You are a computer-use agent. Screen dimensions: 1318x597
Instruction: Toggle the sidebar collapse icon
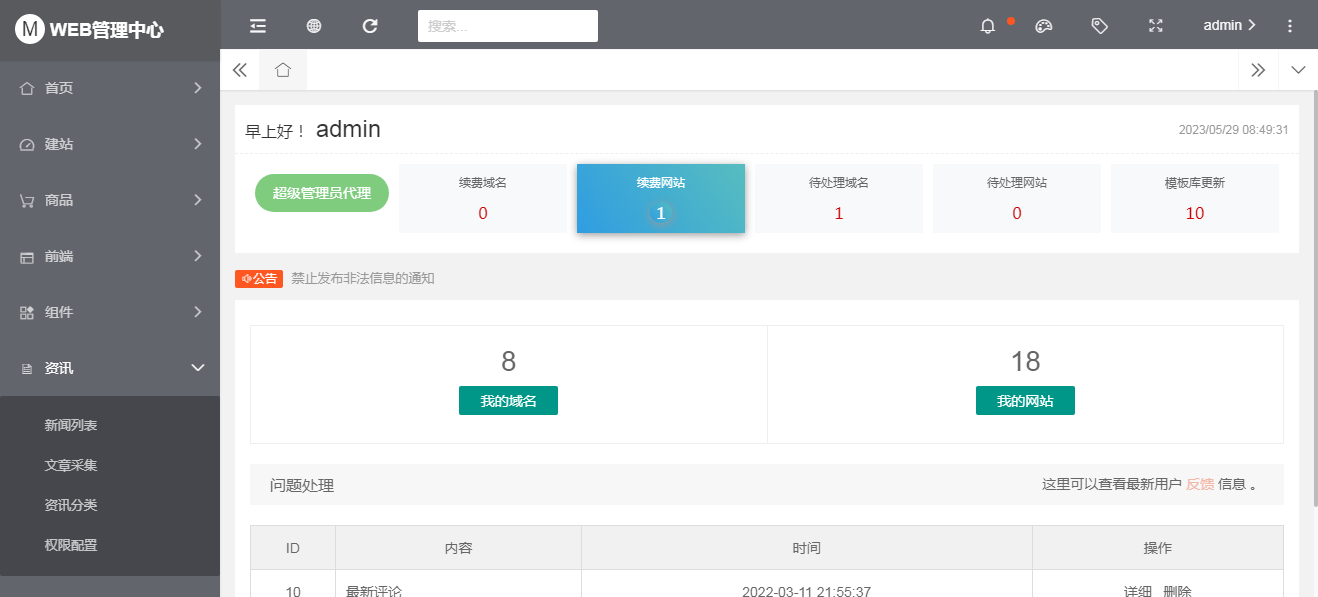[x=257, y=25]
